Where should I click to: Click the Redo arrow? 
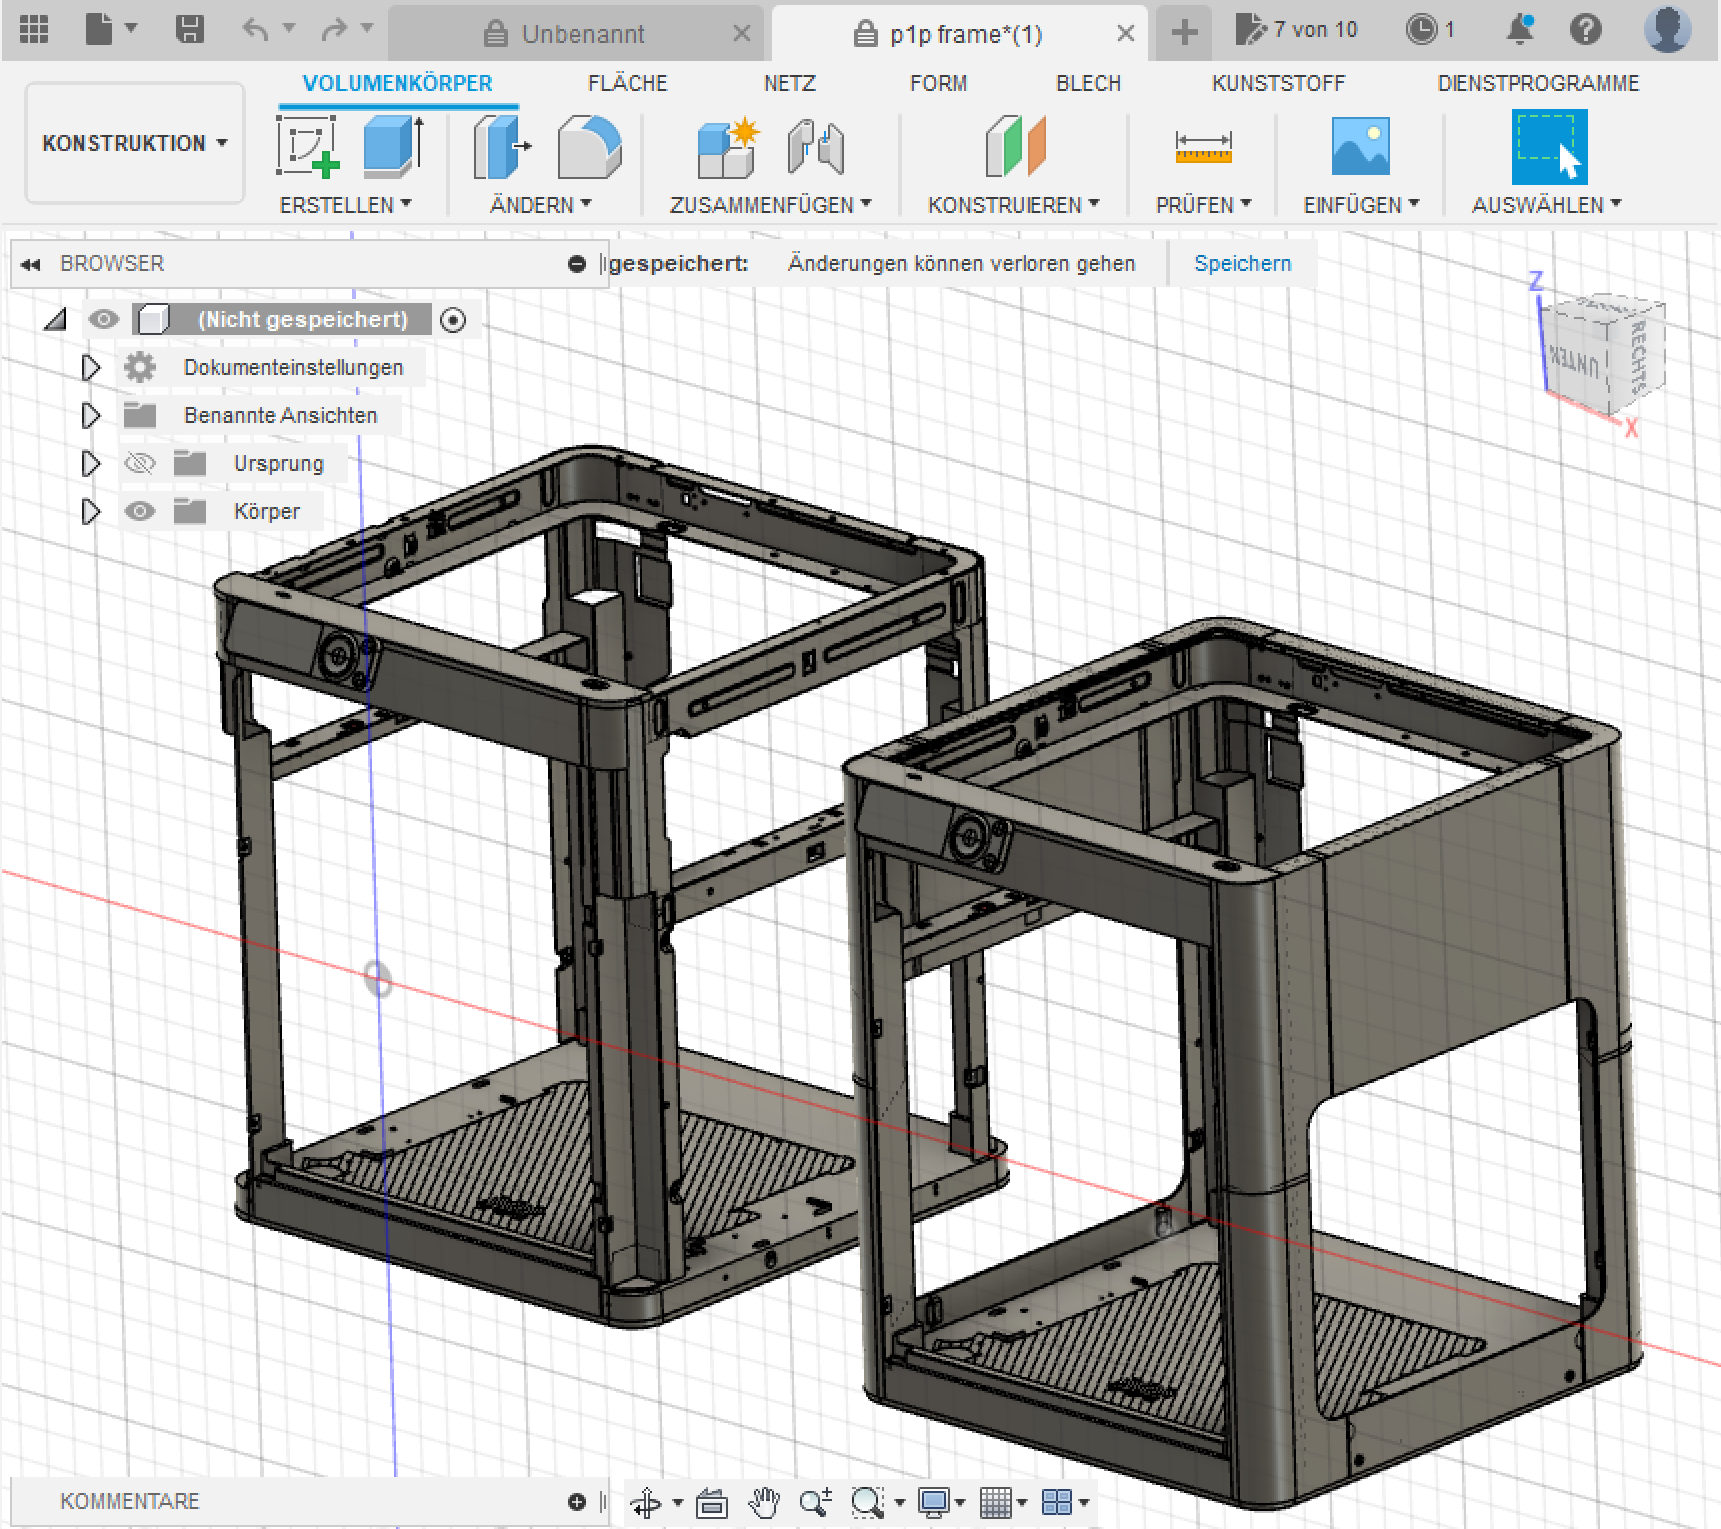pyautogui.click(x=333, y=30)
